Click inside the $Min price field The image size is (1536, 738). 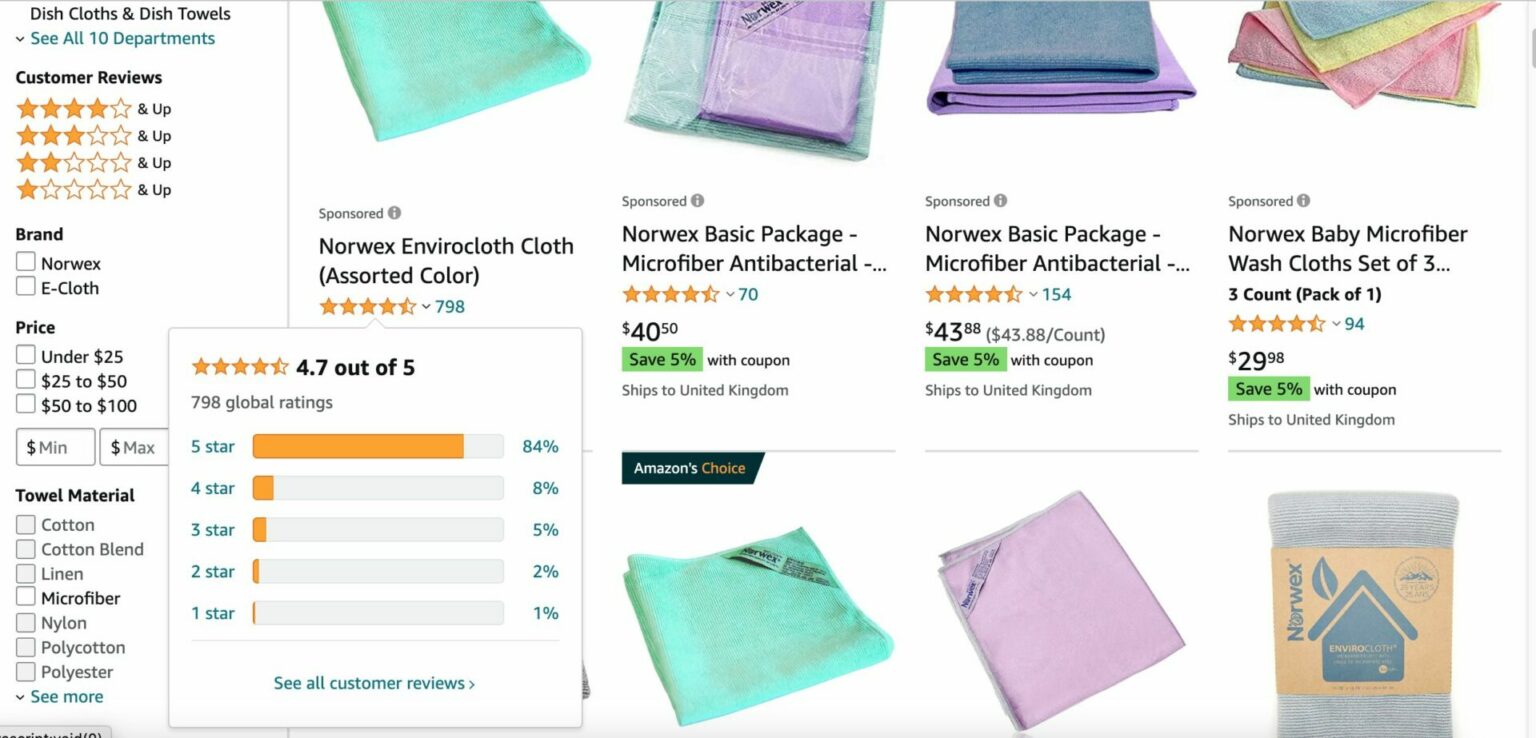point(55,447)
